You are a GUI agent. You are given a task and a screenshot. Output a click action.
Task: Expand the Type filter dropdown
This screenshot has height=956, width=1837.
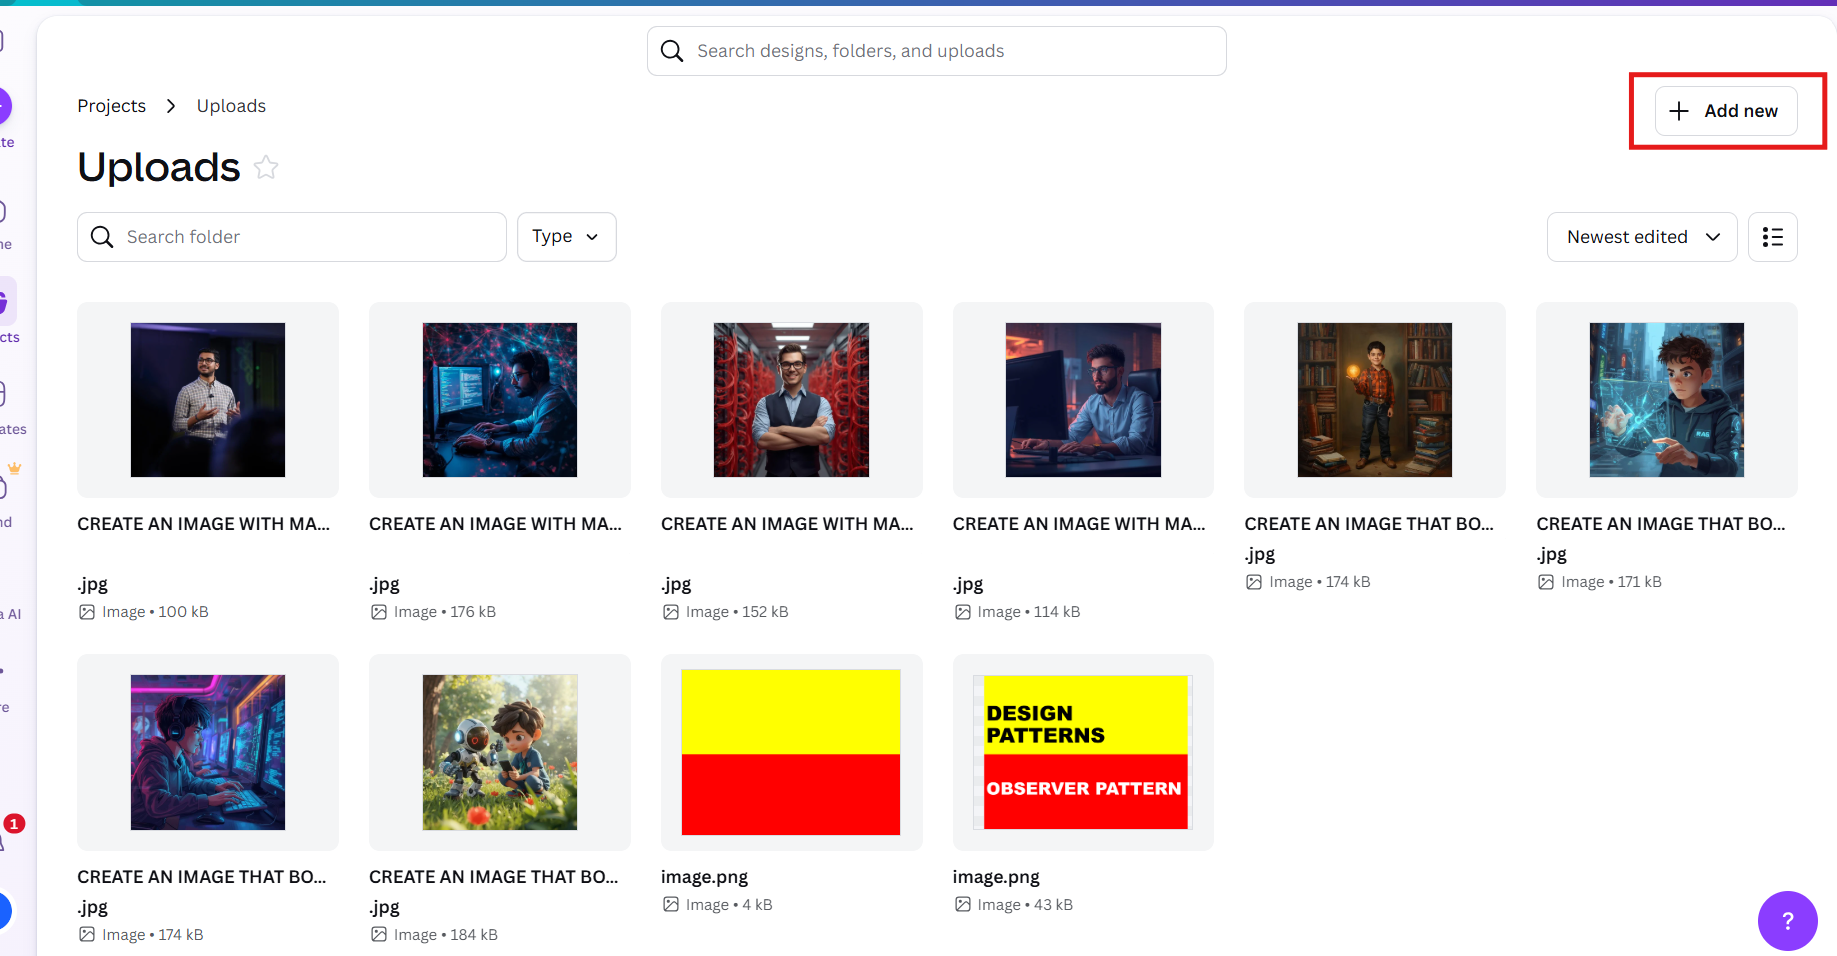(566, 237)
